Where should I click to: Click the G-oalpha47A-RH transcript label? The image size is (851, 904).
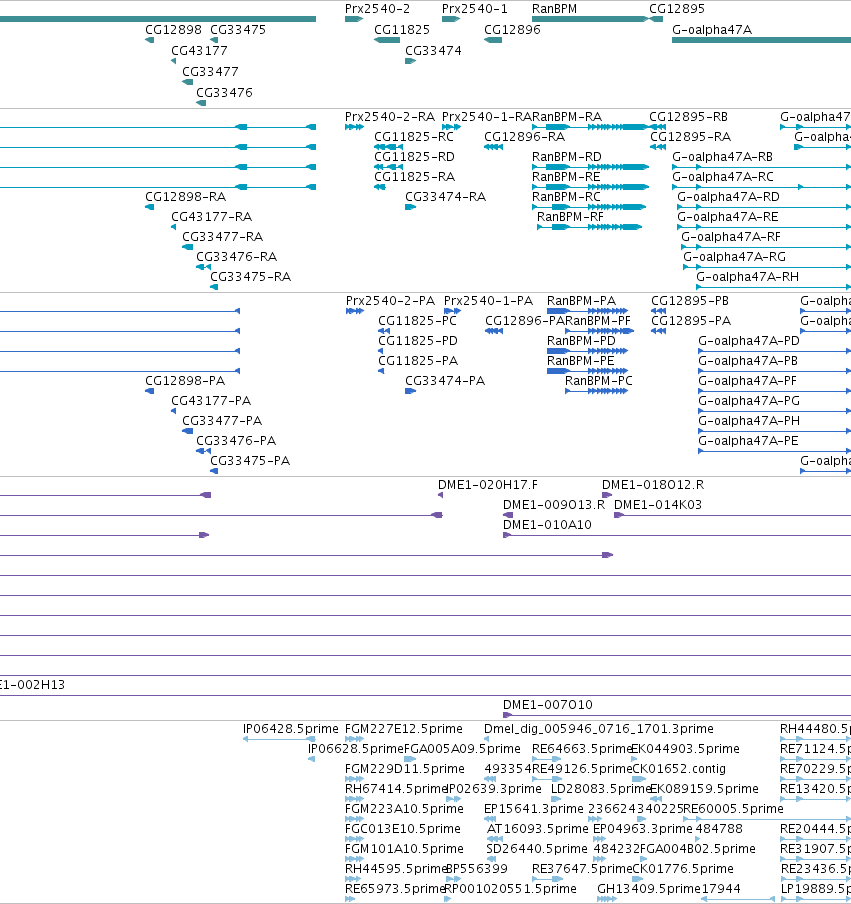[x=747, y=277]
